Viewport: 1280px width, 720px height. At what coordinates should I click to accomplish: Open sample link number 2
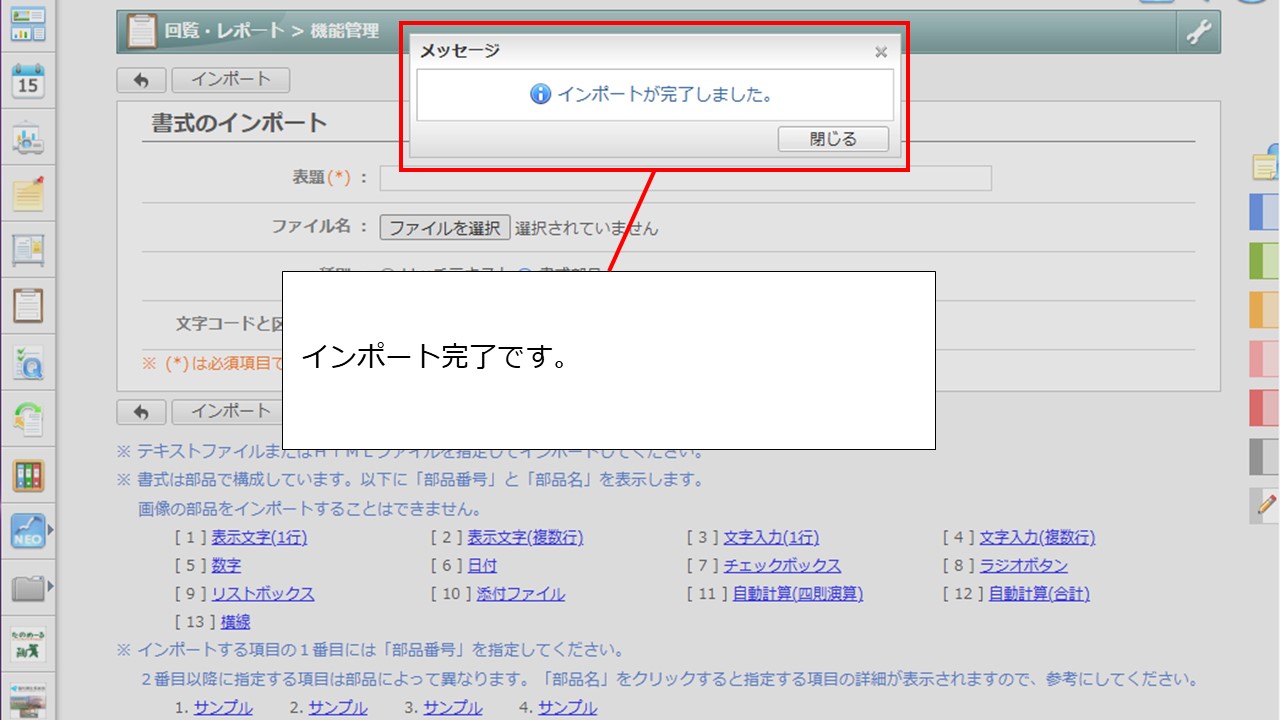click(338, 708)
